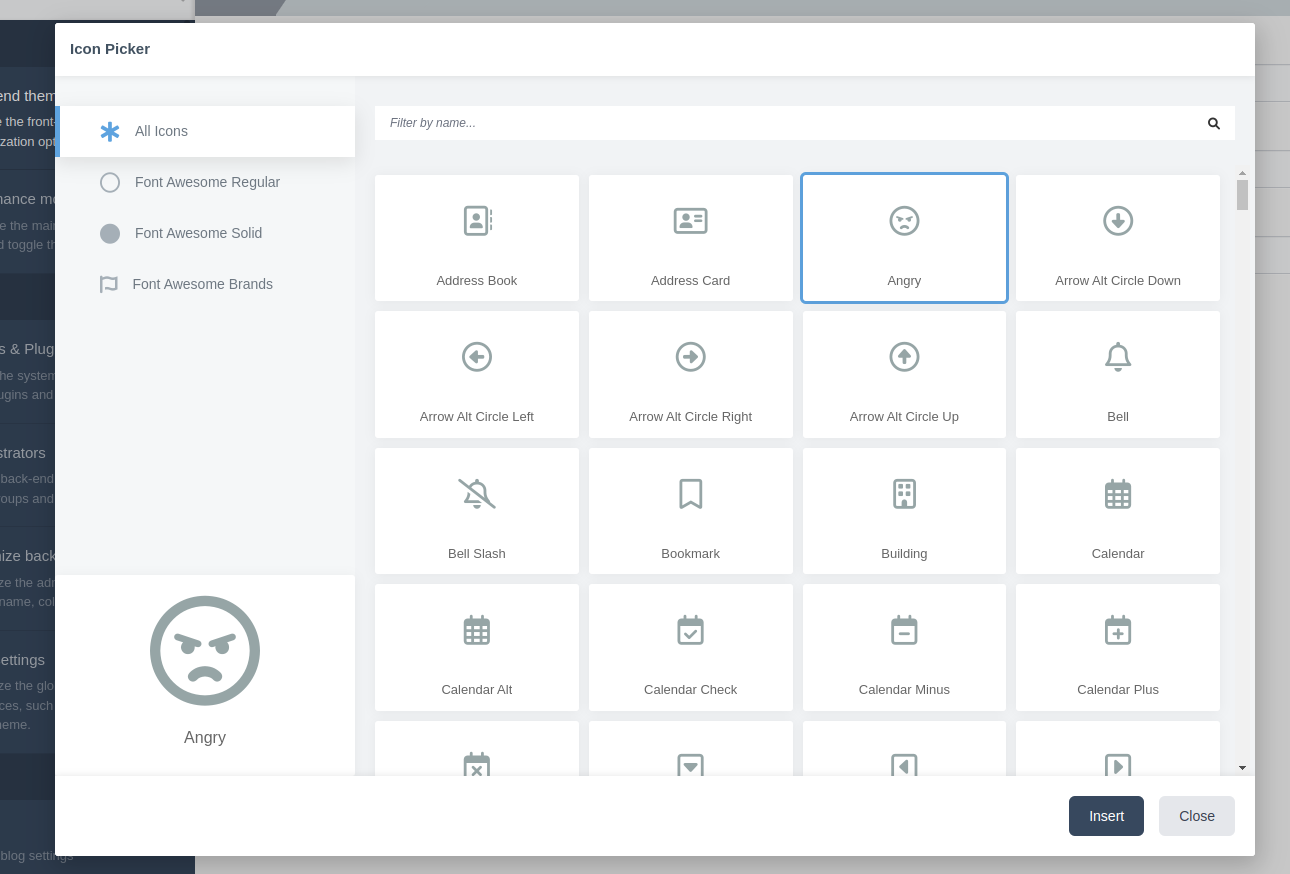Pick the Arrow Alt Circle Up icon
Image resolution: width=1290 pixels, height=874 pixels.
[904, 374]
